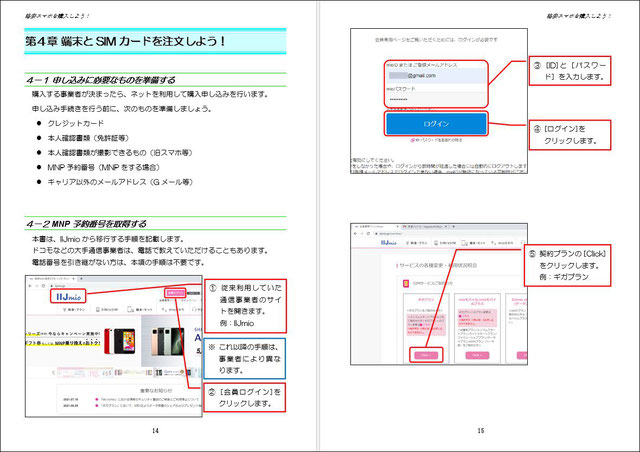Viewport: 640px width, 452px height.
Task: Click reload icon in plan page screenshot
Action: tap(368, 234)
